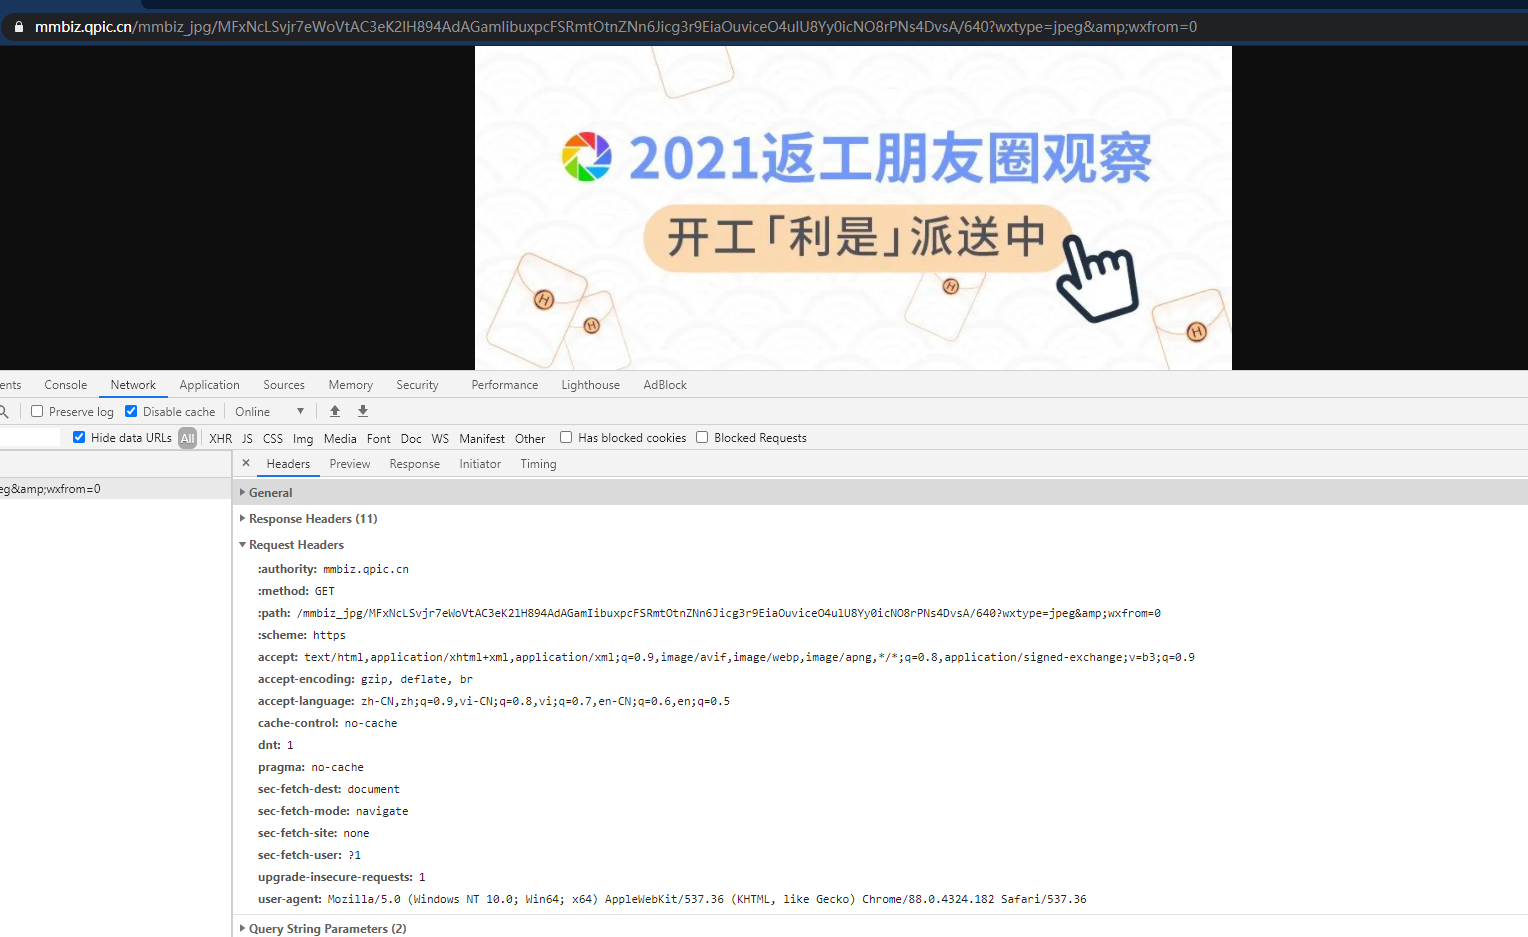
Task: Click the browser address bar URL
Action: click(616, 27)
